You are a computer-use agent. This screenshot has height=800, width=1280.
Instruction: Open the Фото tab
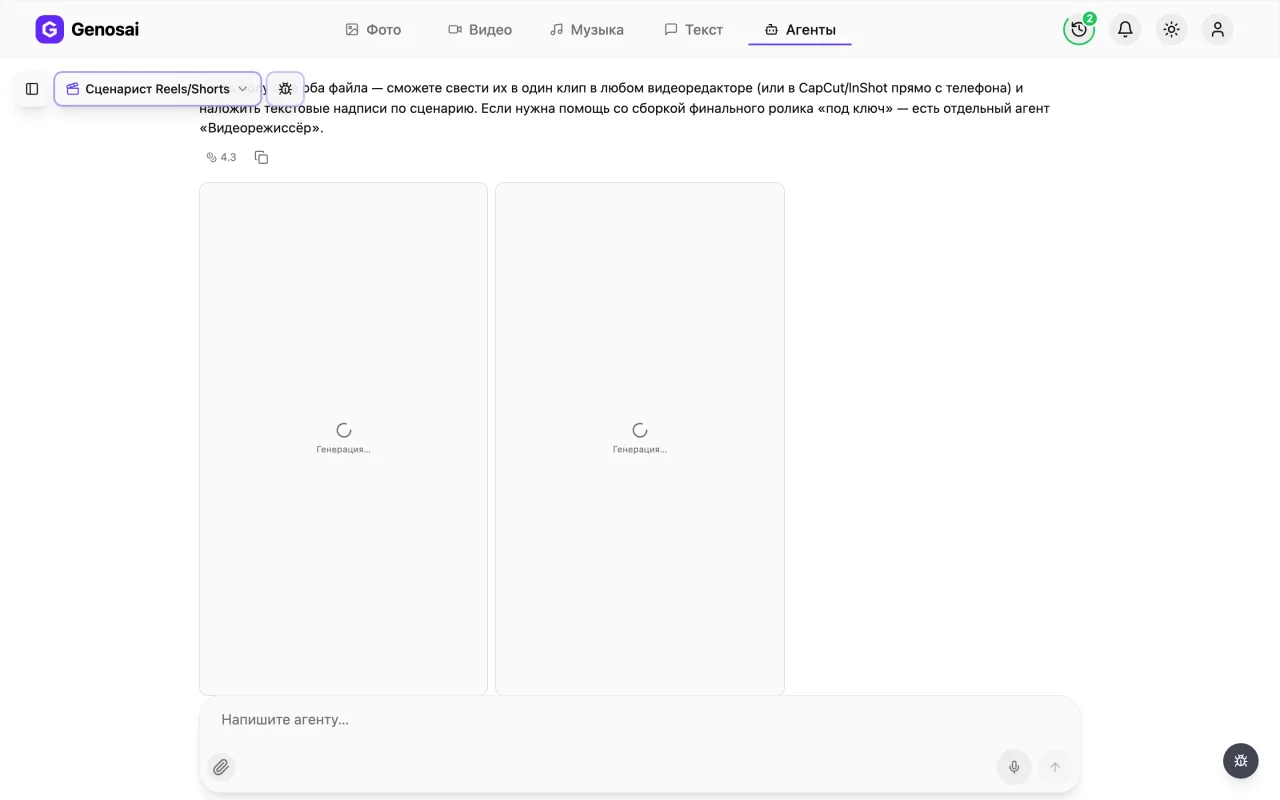point(373,30)
